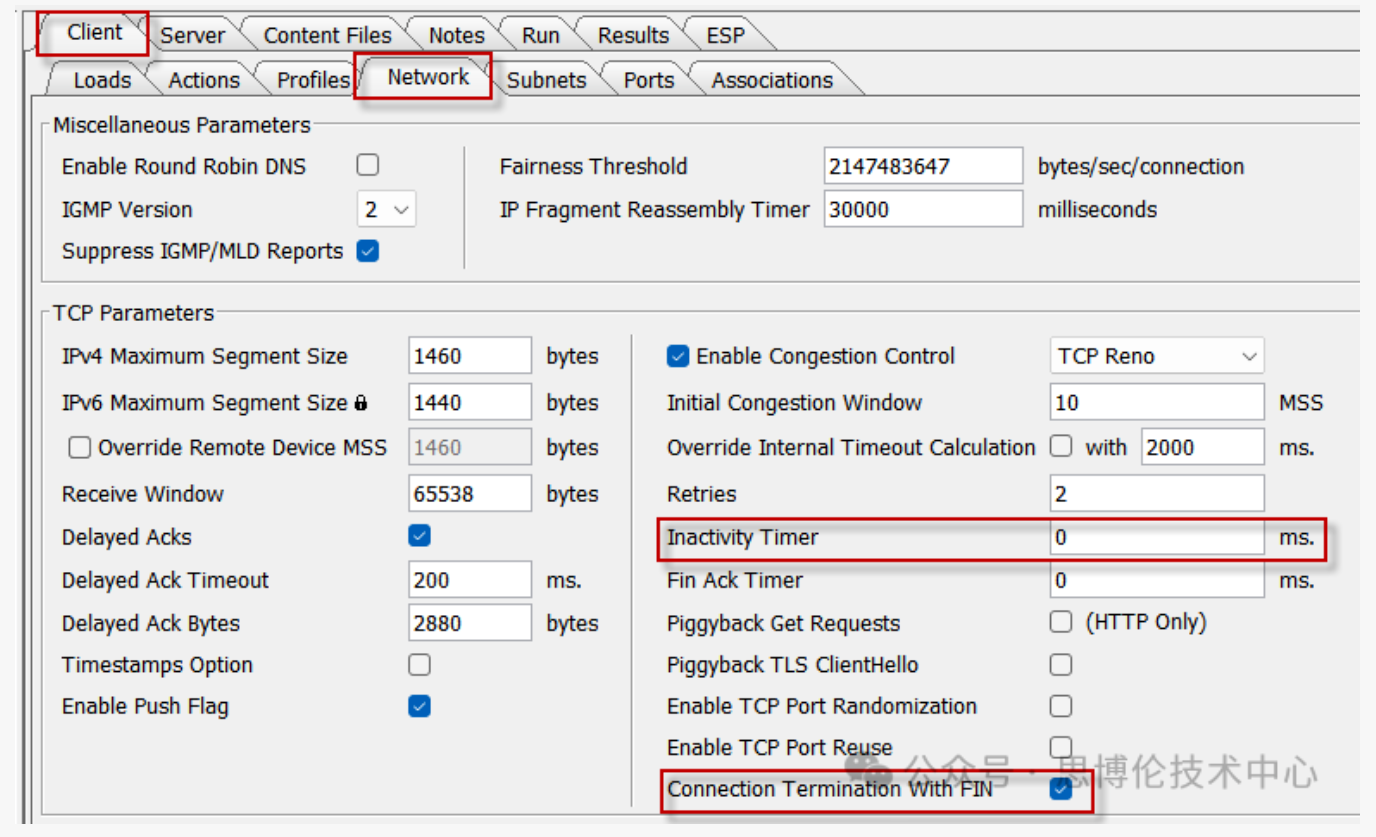Go to the Results tab
The image size is (1376, 837).
(x=633, y=35)
